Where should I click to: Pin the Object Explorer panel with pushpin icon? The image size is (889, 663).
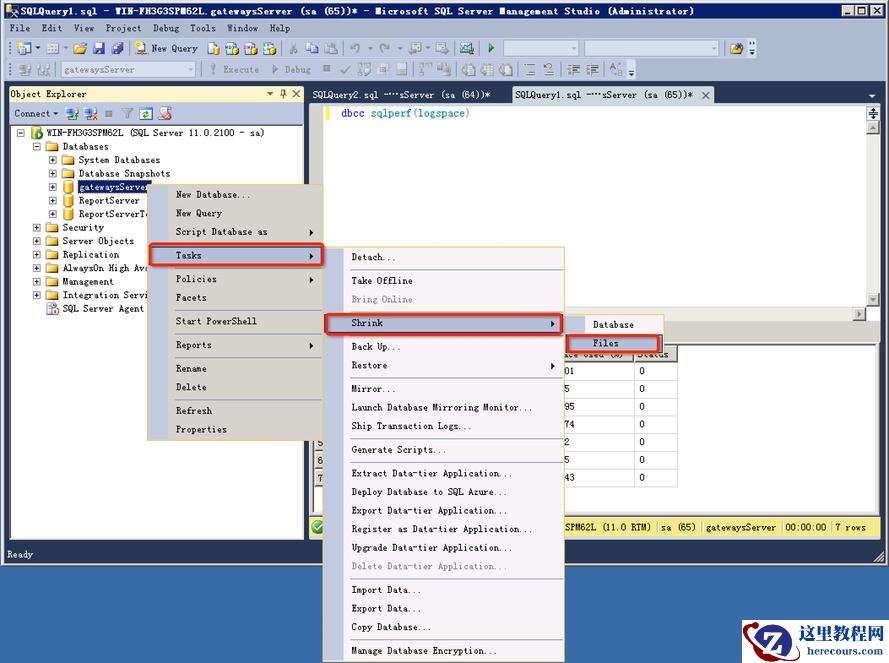[283, 94]
